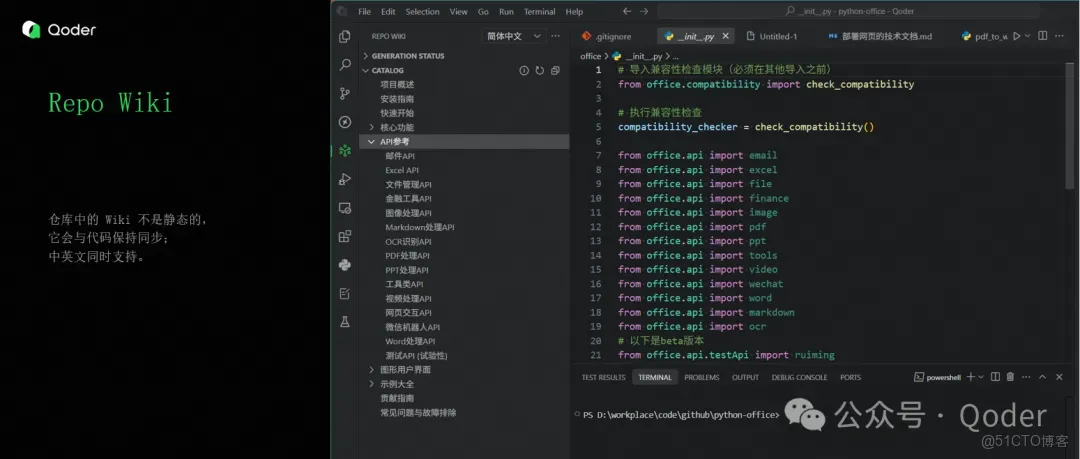The width and height of the screenshot is (1080, 459).
Task: Open the Repo Wiki view icon
Action: click(345, 150)
